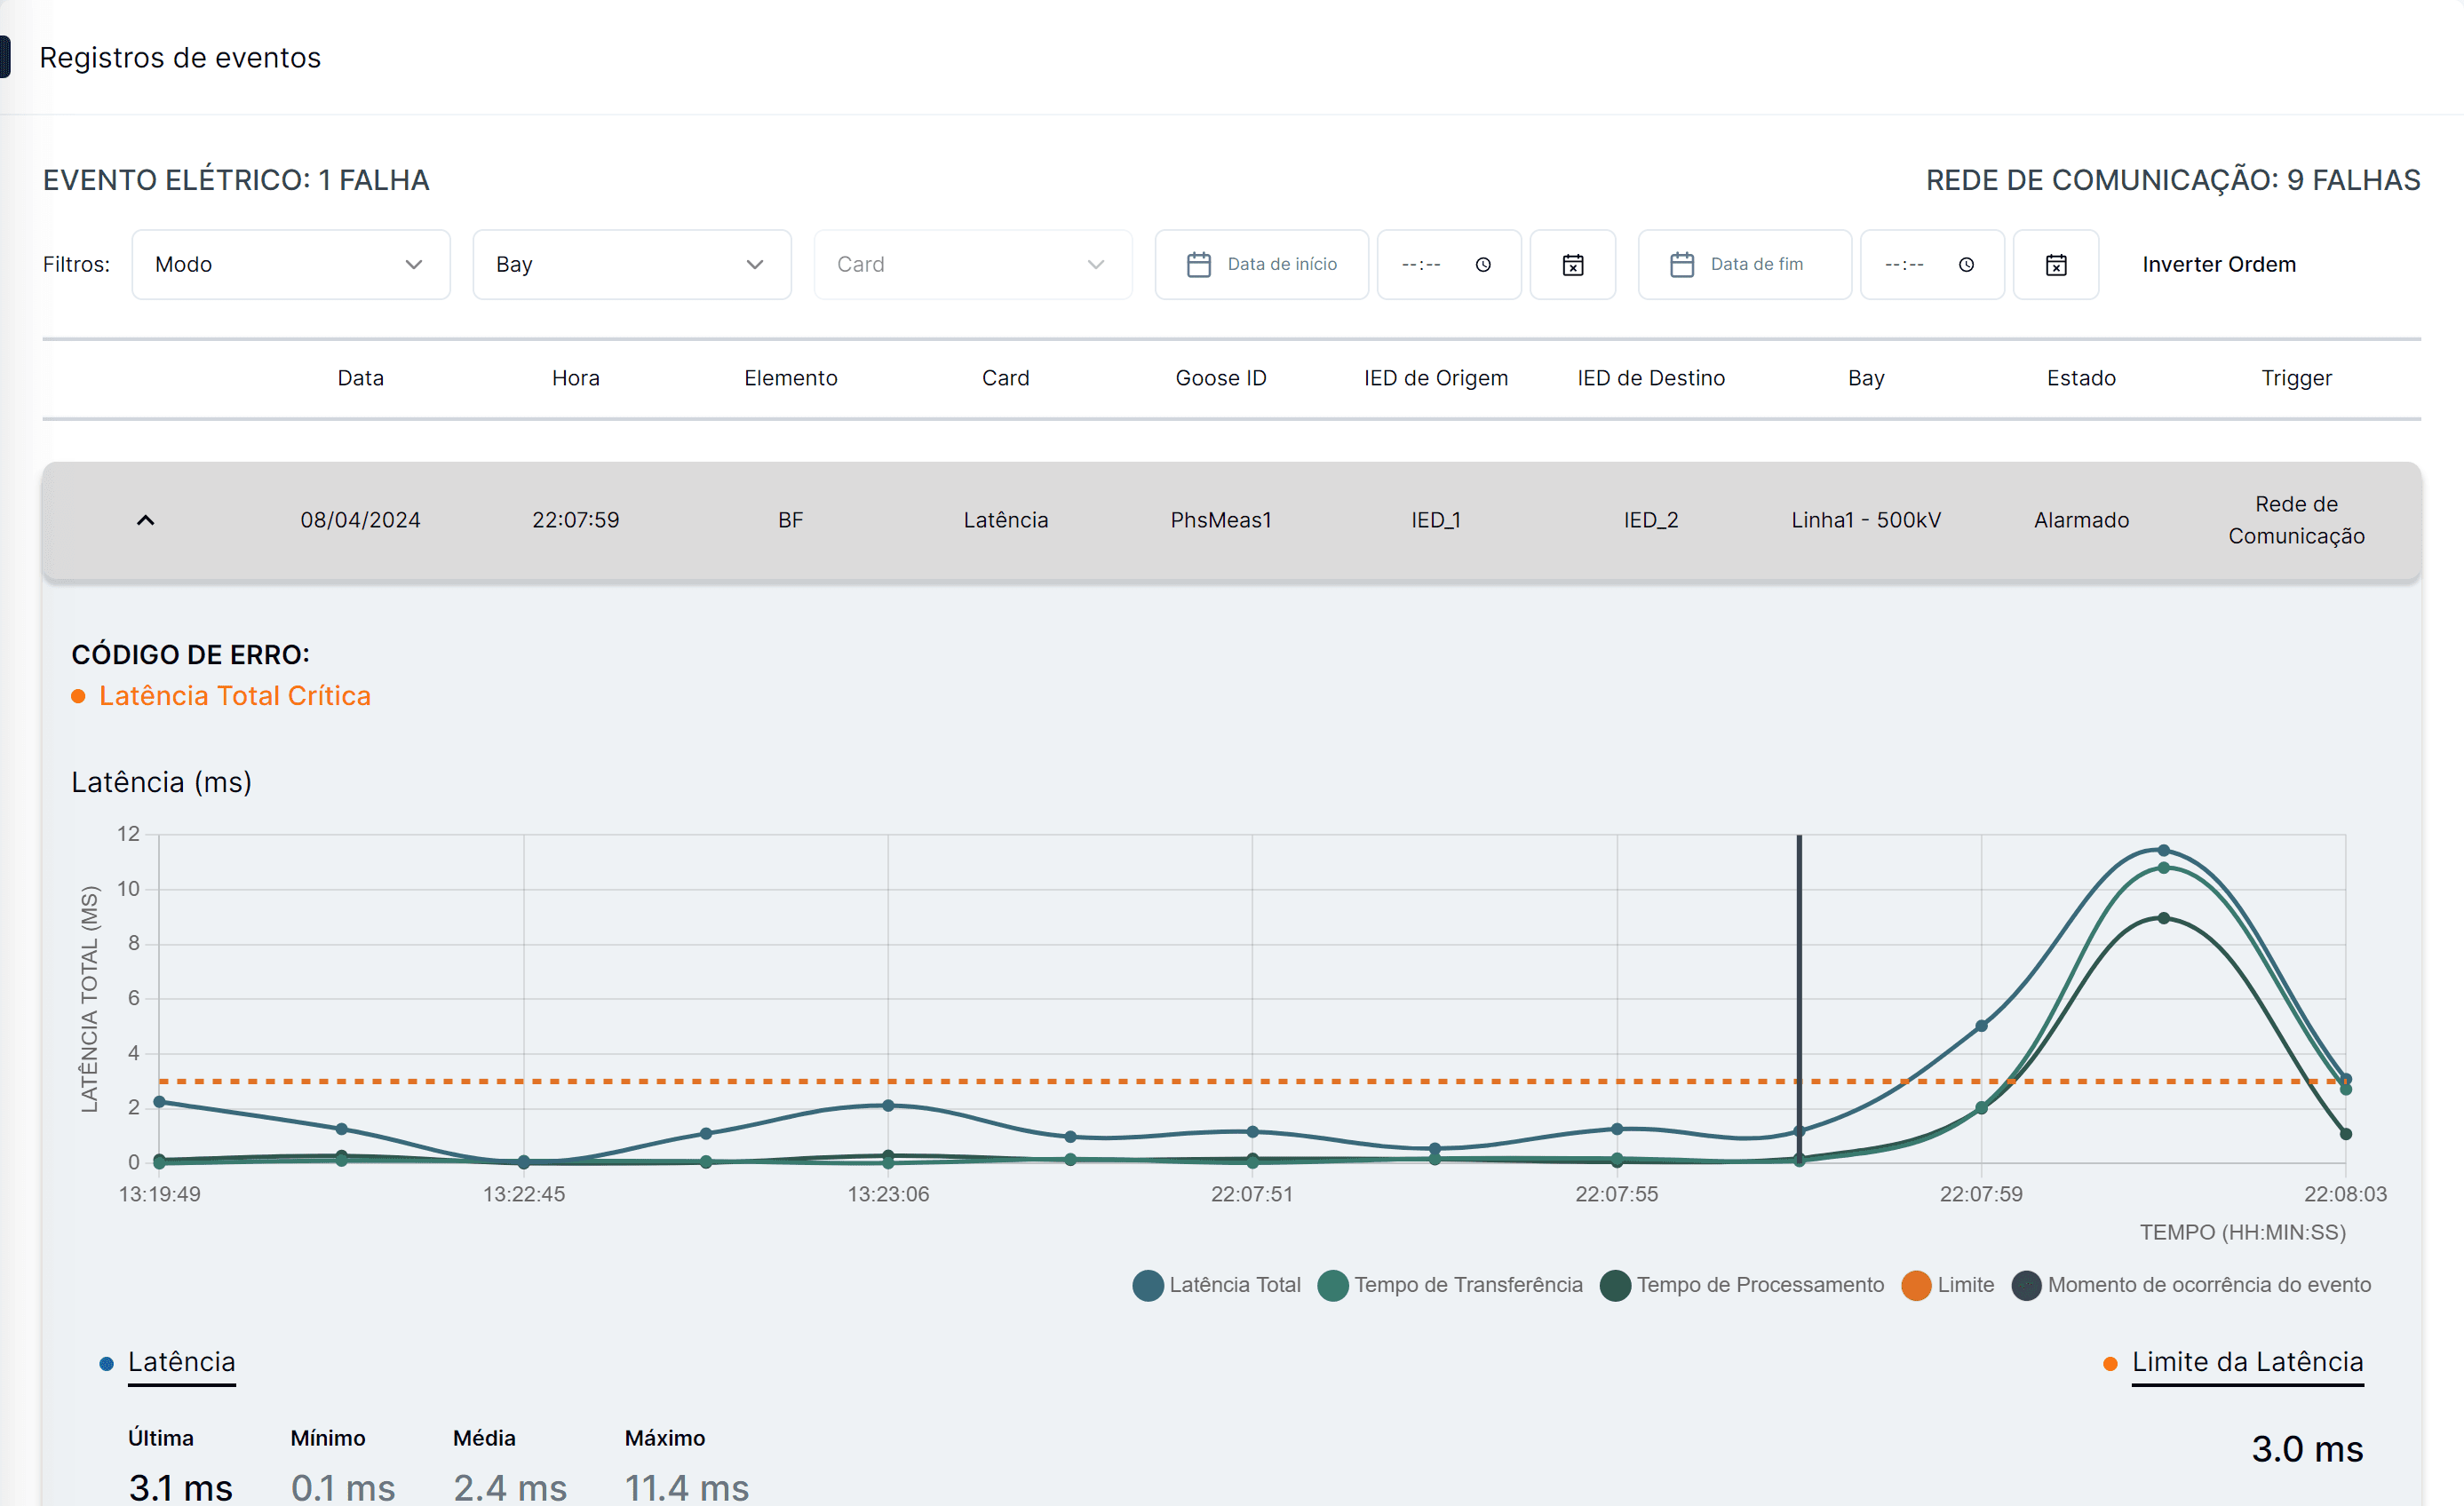Click the calendar icon in Data de início
This screenshot has width=2464, height=1506.
[1198, 265]
